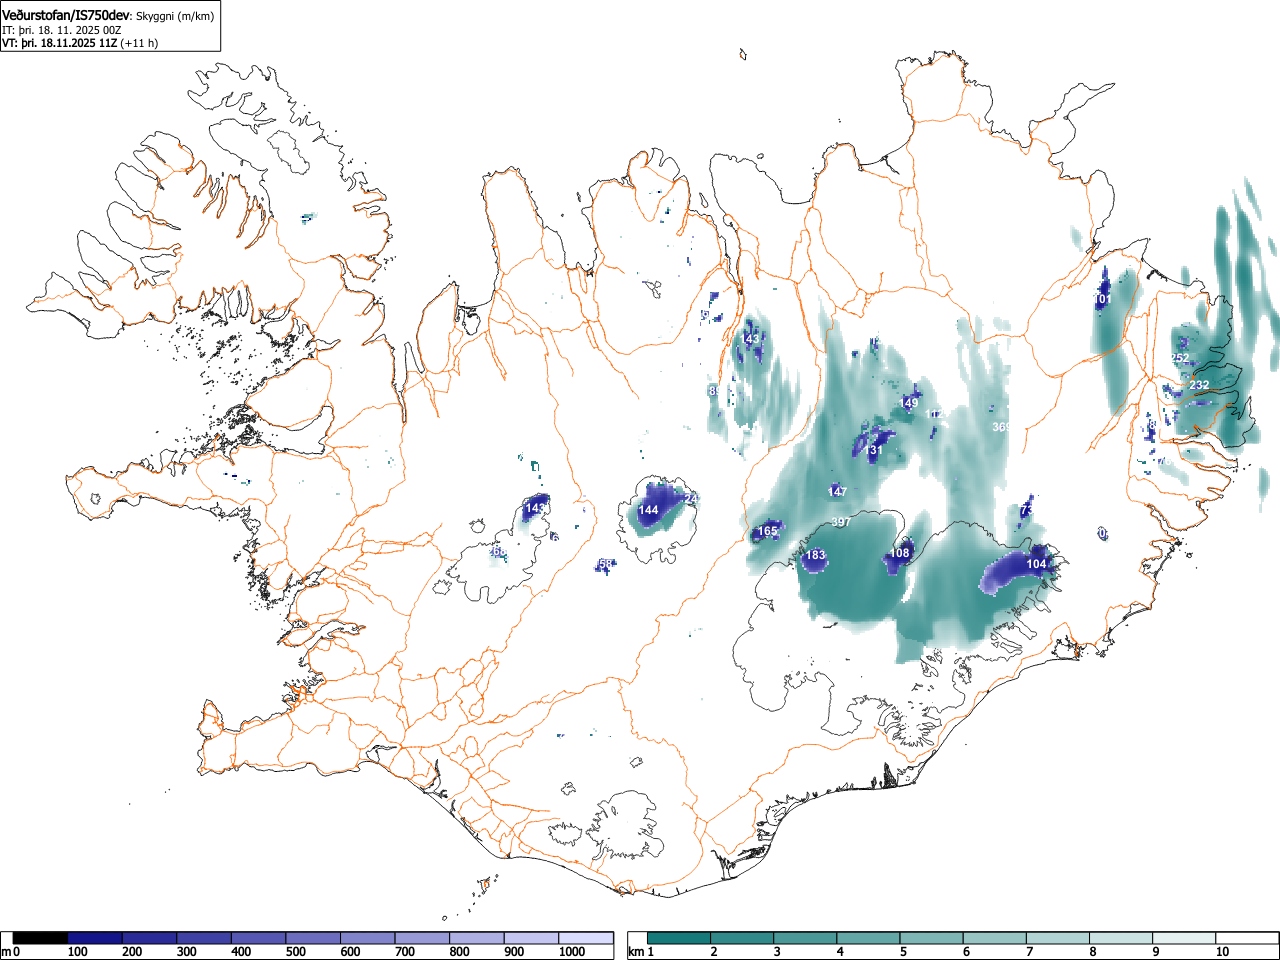Image resolution: width=1280 pixels, height=960 pixels.
Task: Click the 108 visibility value on the map
Action: click(x=900, y=553)
